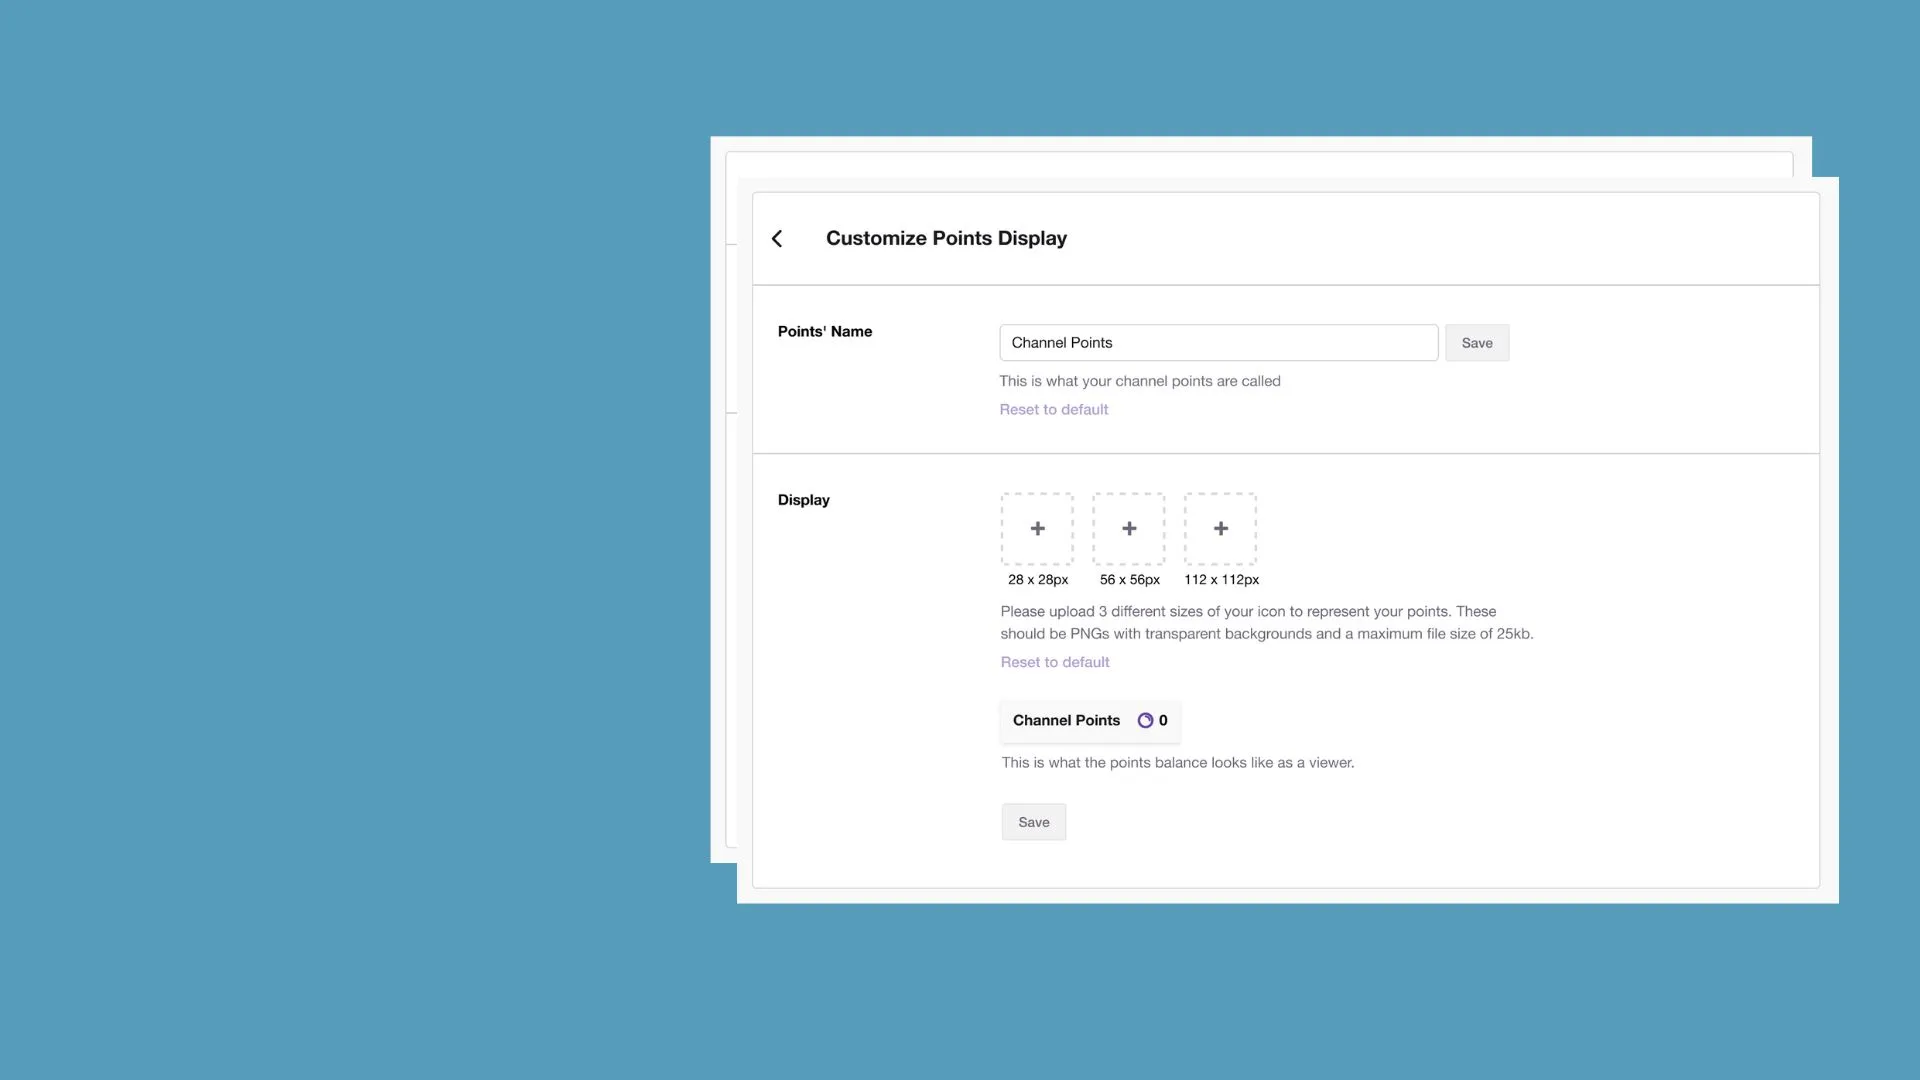Focus the Points' Name text field
The image size is (1920, 1080).
1217,343
